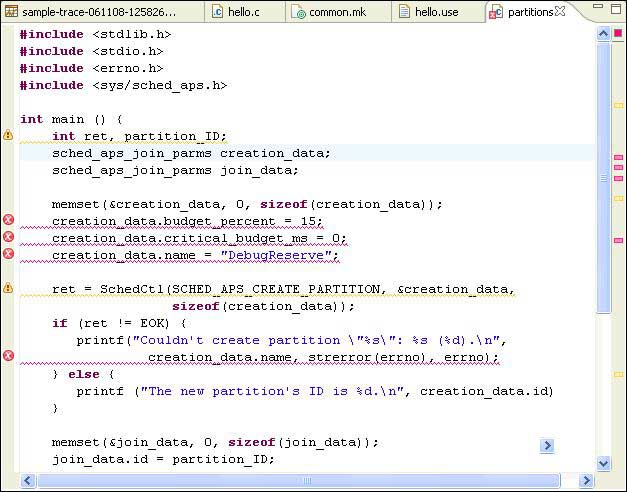Screen dimensions: 627x492
Task: Click the error icon beside creation_data.name = "DebugReserve"
Action: click(x=8, y=254)
